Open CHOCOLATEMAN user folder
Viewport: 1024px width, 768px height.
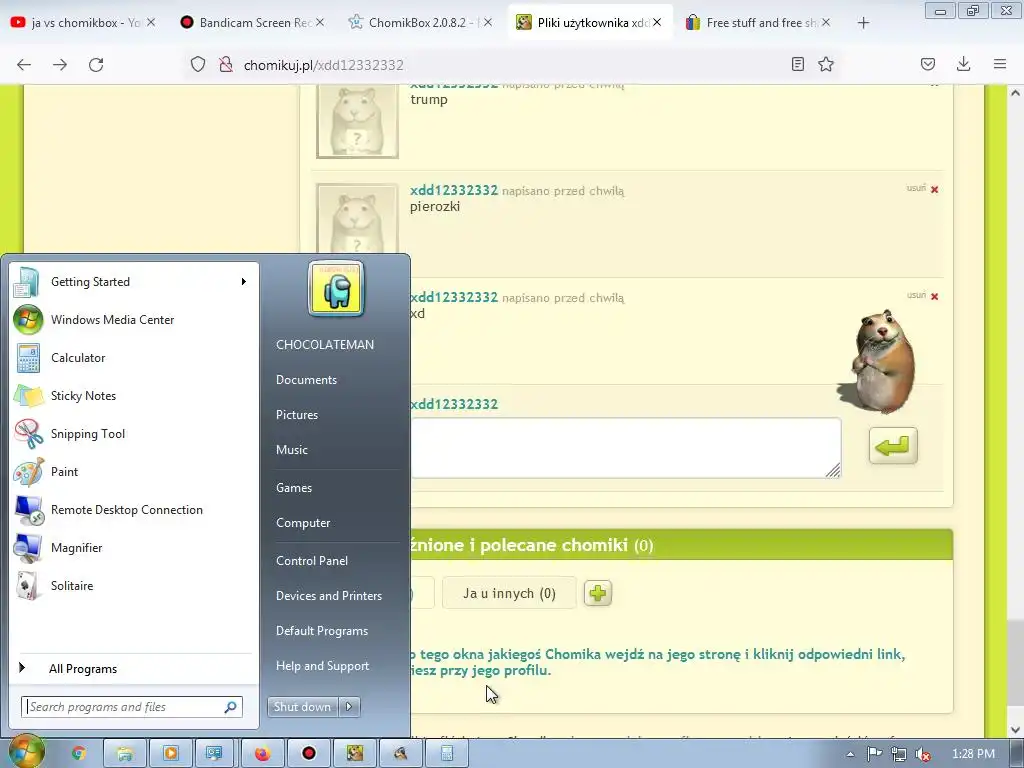pos(325,344)
